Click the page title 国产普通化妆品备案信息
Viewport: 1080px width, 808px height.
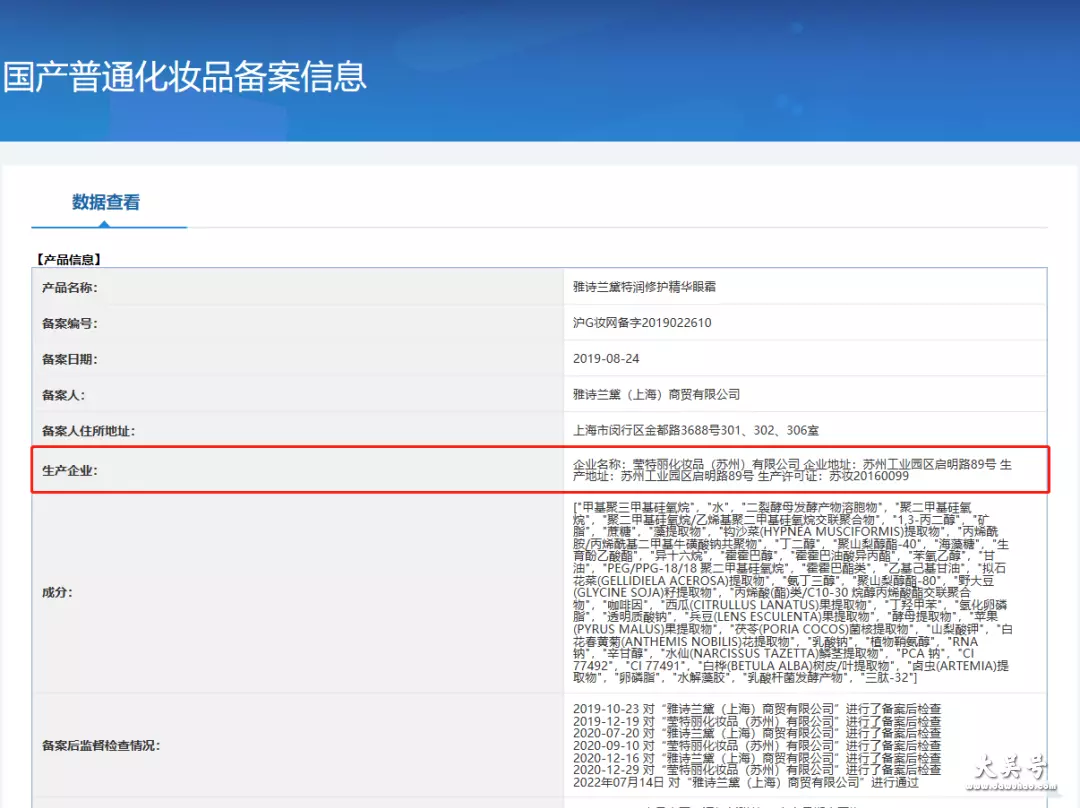[x=185, y=76]
